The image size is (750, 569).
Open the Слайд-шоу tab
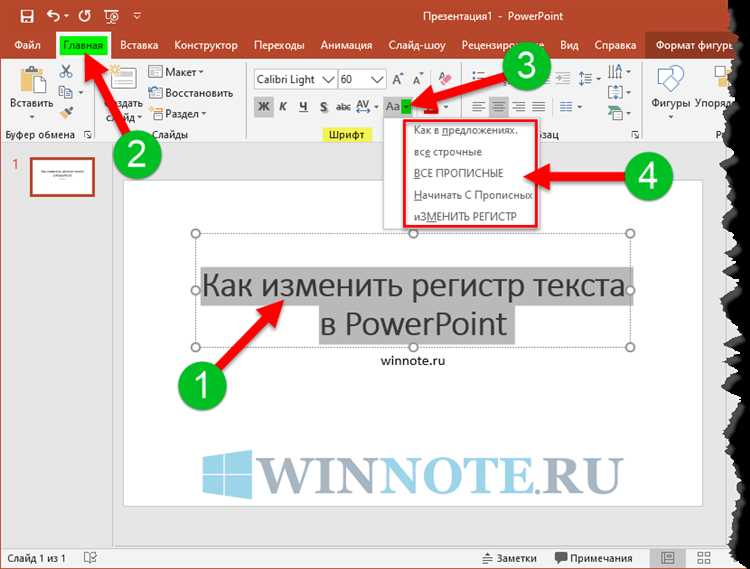pyautogui.click(x=417, y=45)
